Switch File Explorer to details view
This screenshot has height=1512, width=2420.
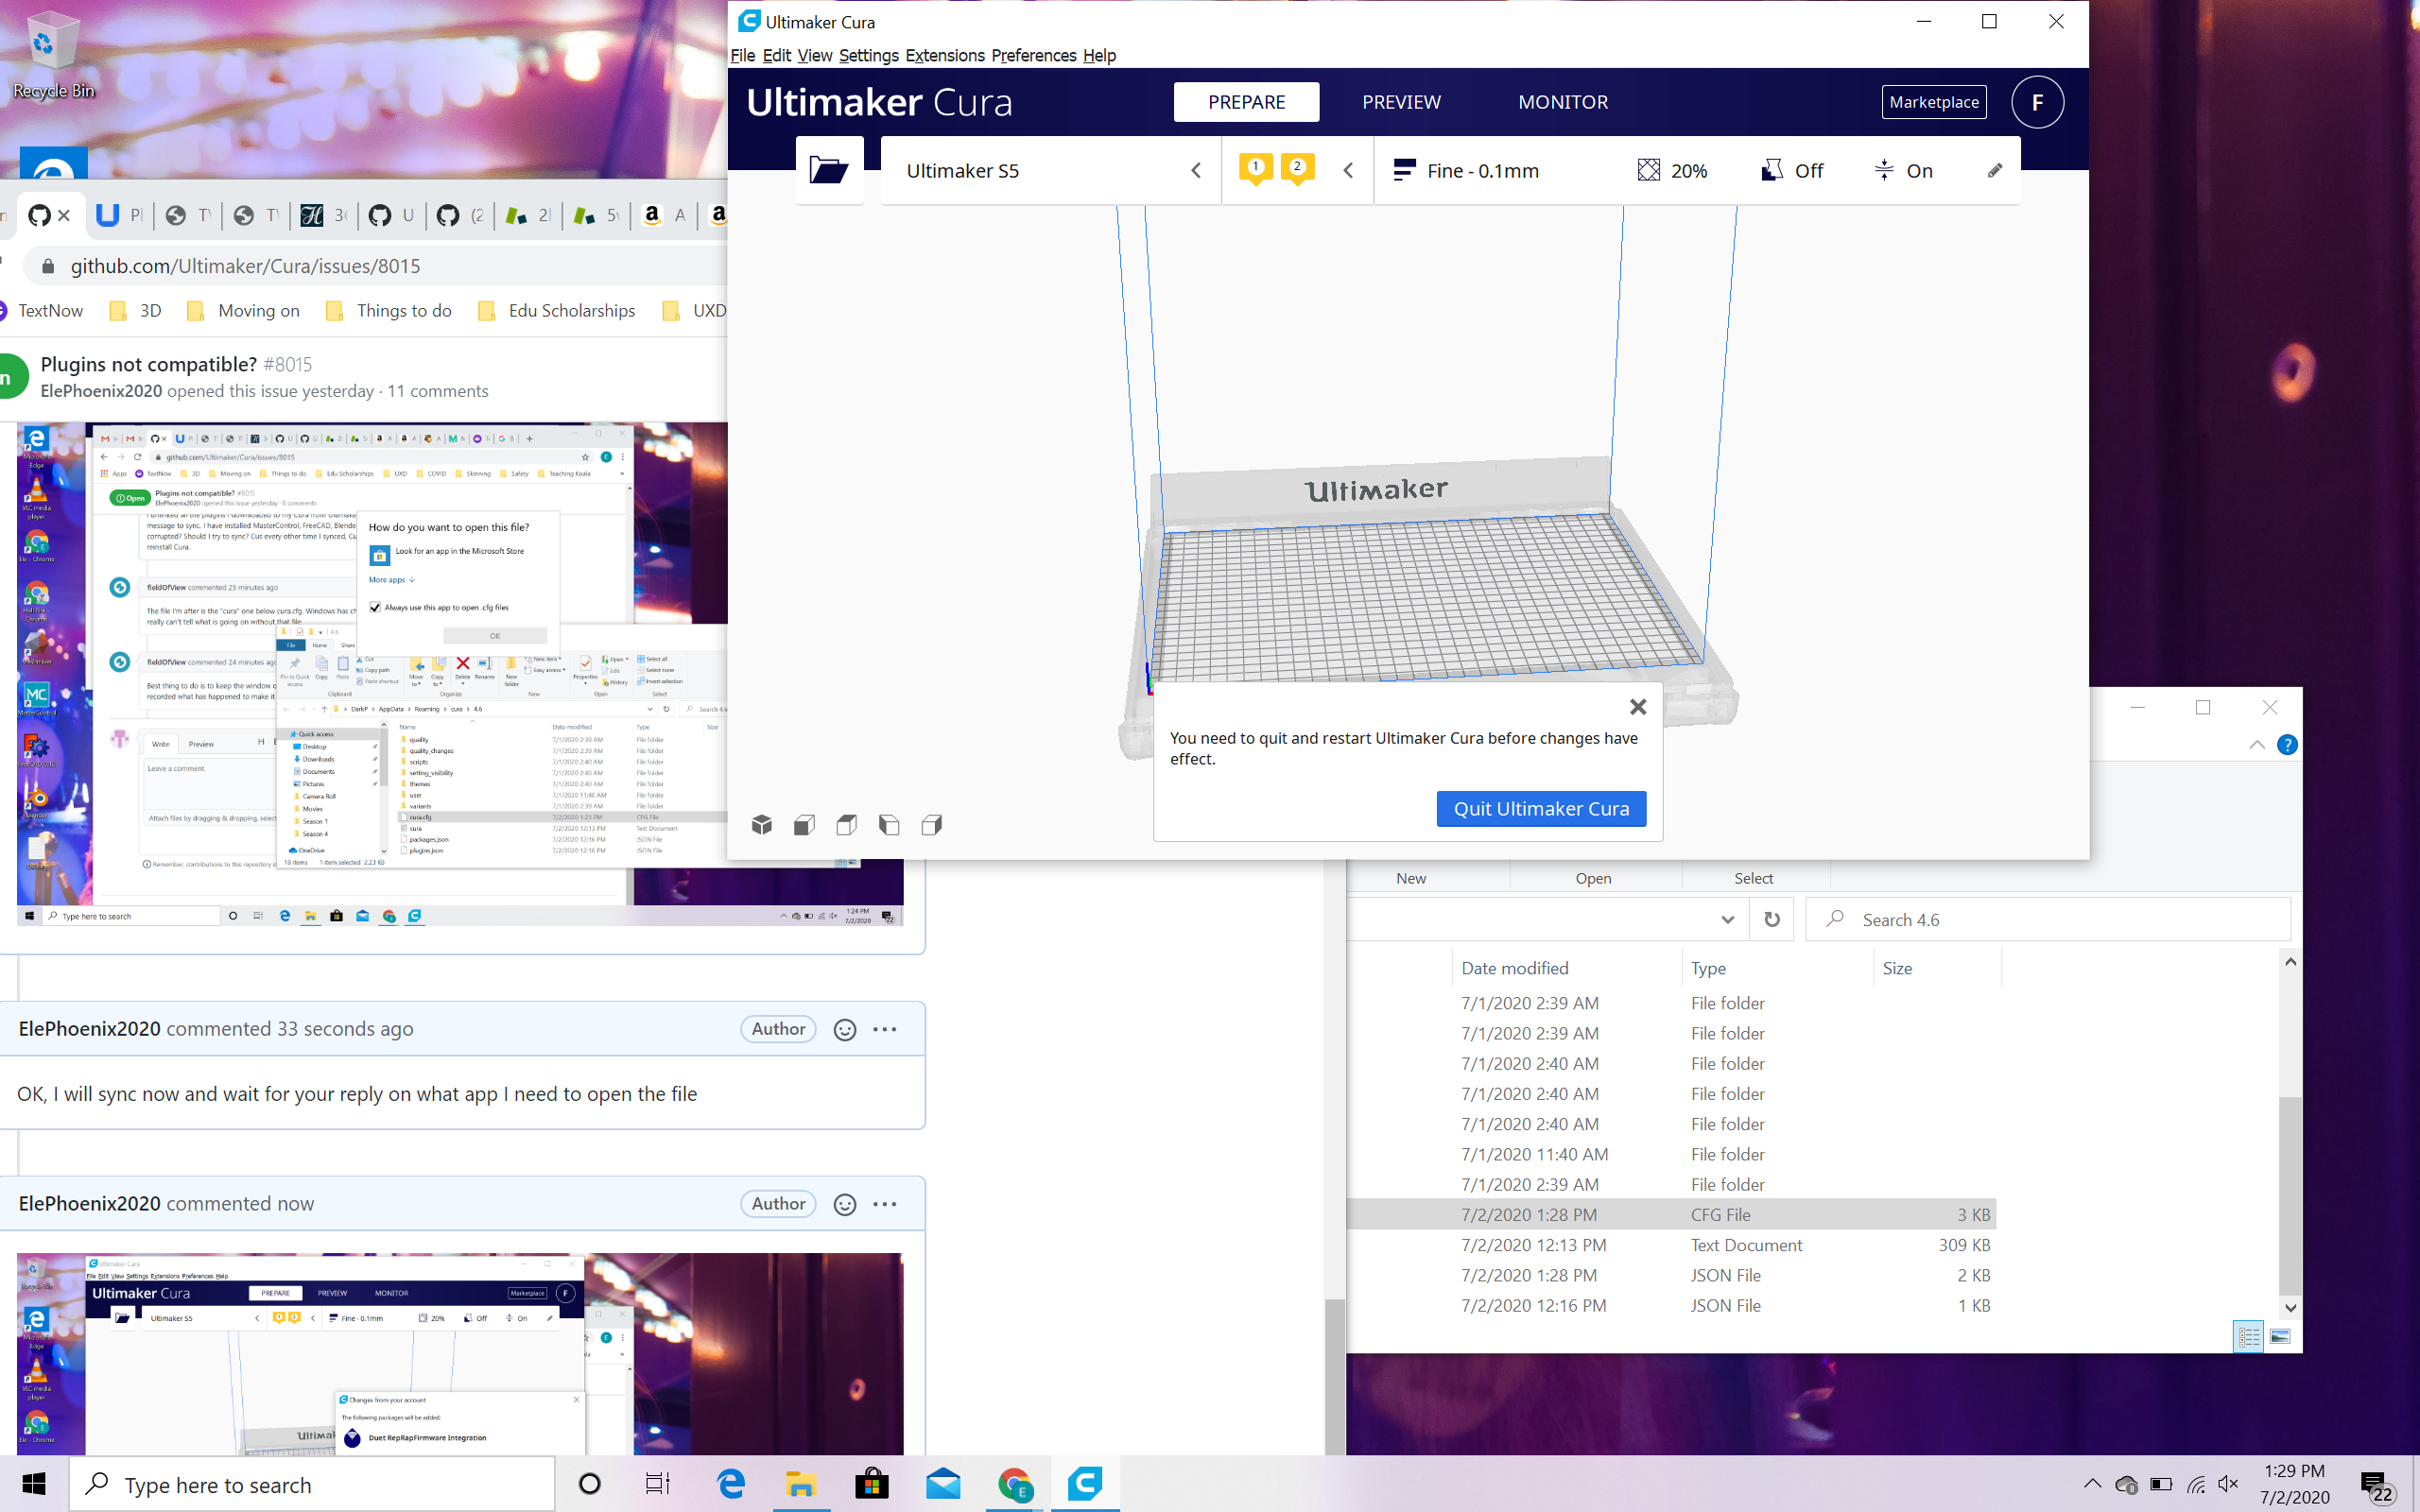[2248, 1336]
